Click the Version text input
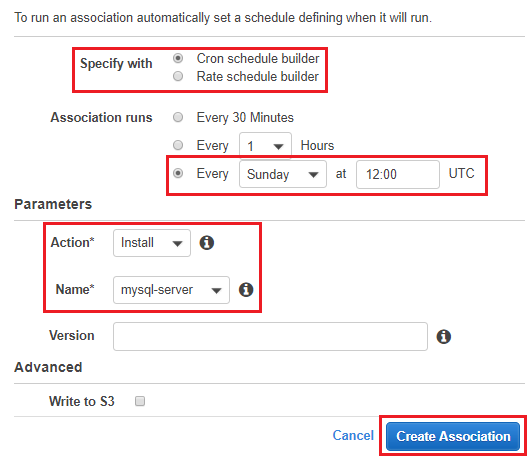The image size is (529, 456). pos(270,336)
